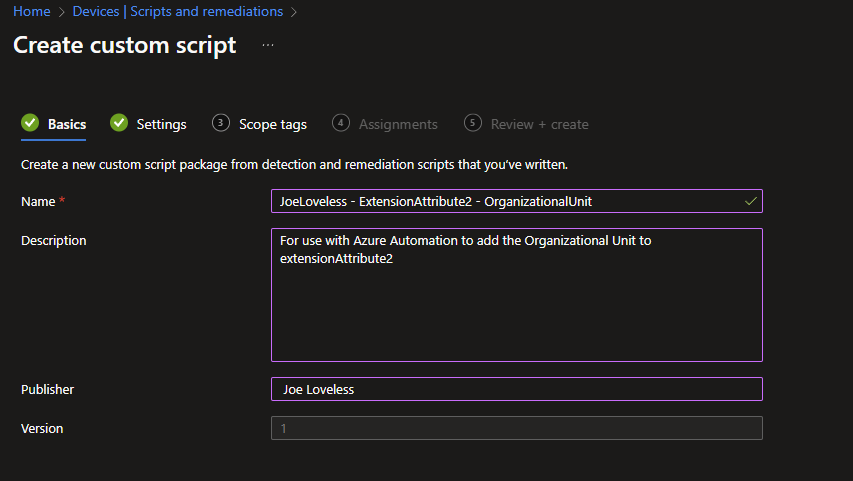853x481 pixels.
Task: Select the Scope tags tab
Action: pos(272,124)
